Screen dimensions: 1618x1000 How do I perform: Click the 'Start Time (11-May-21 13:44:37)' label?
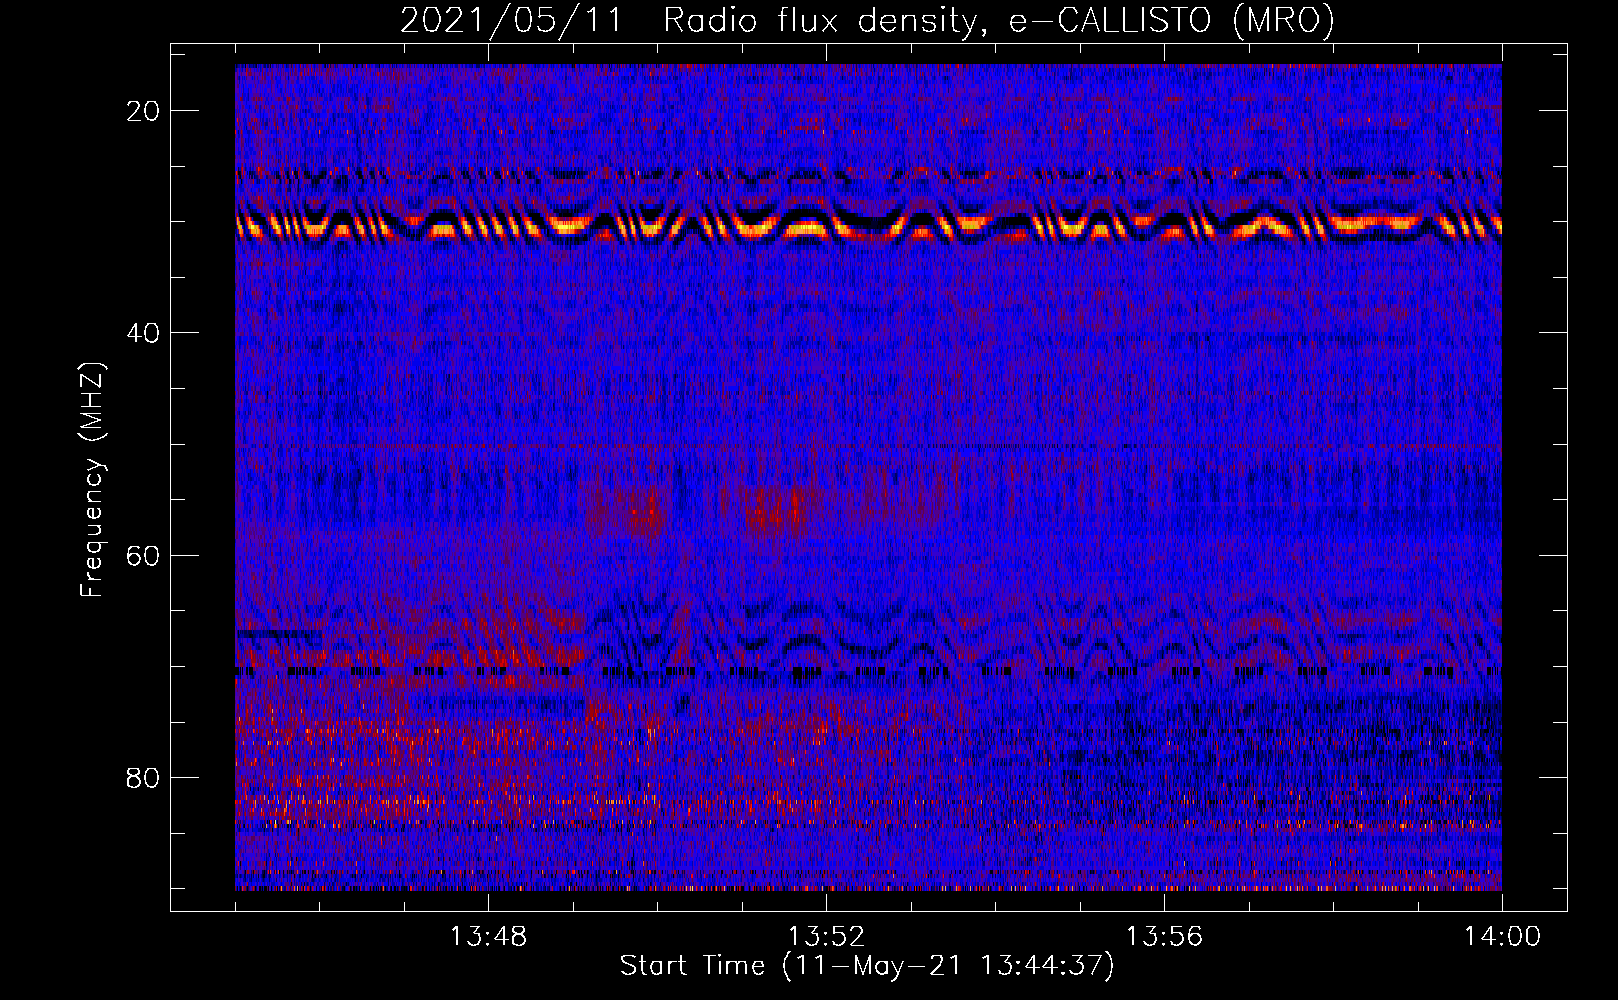coord(867,965)
